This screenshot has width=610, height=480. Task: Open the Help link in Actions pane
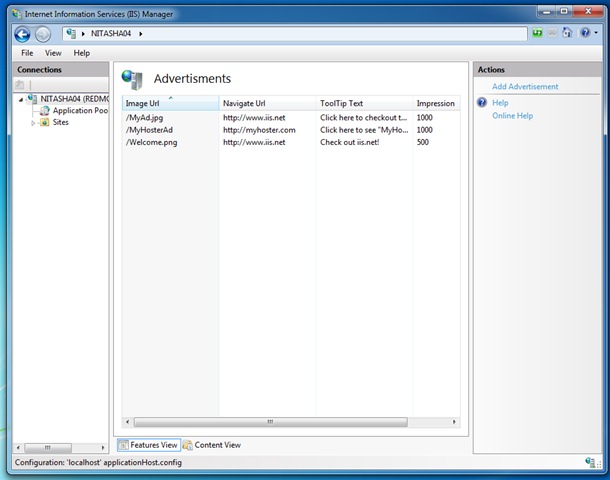point(500,103)
